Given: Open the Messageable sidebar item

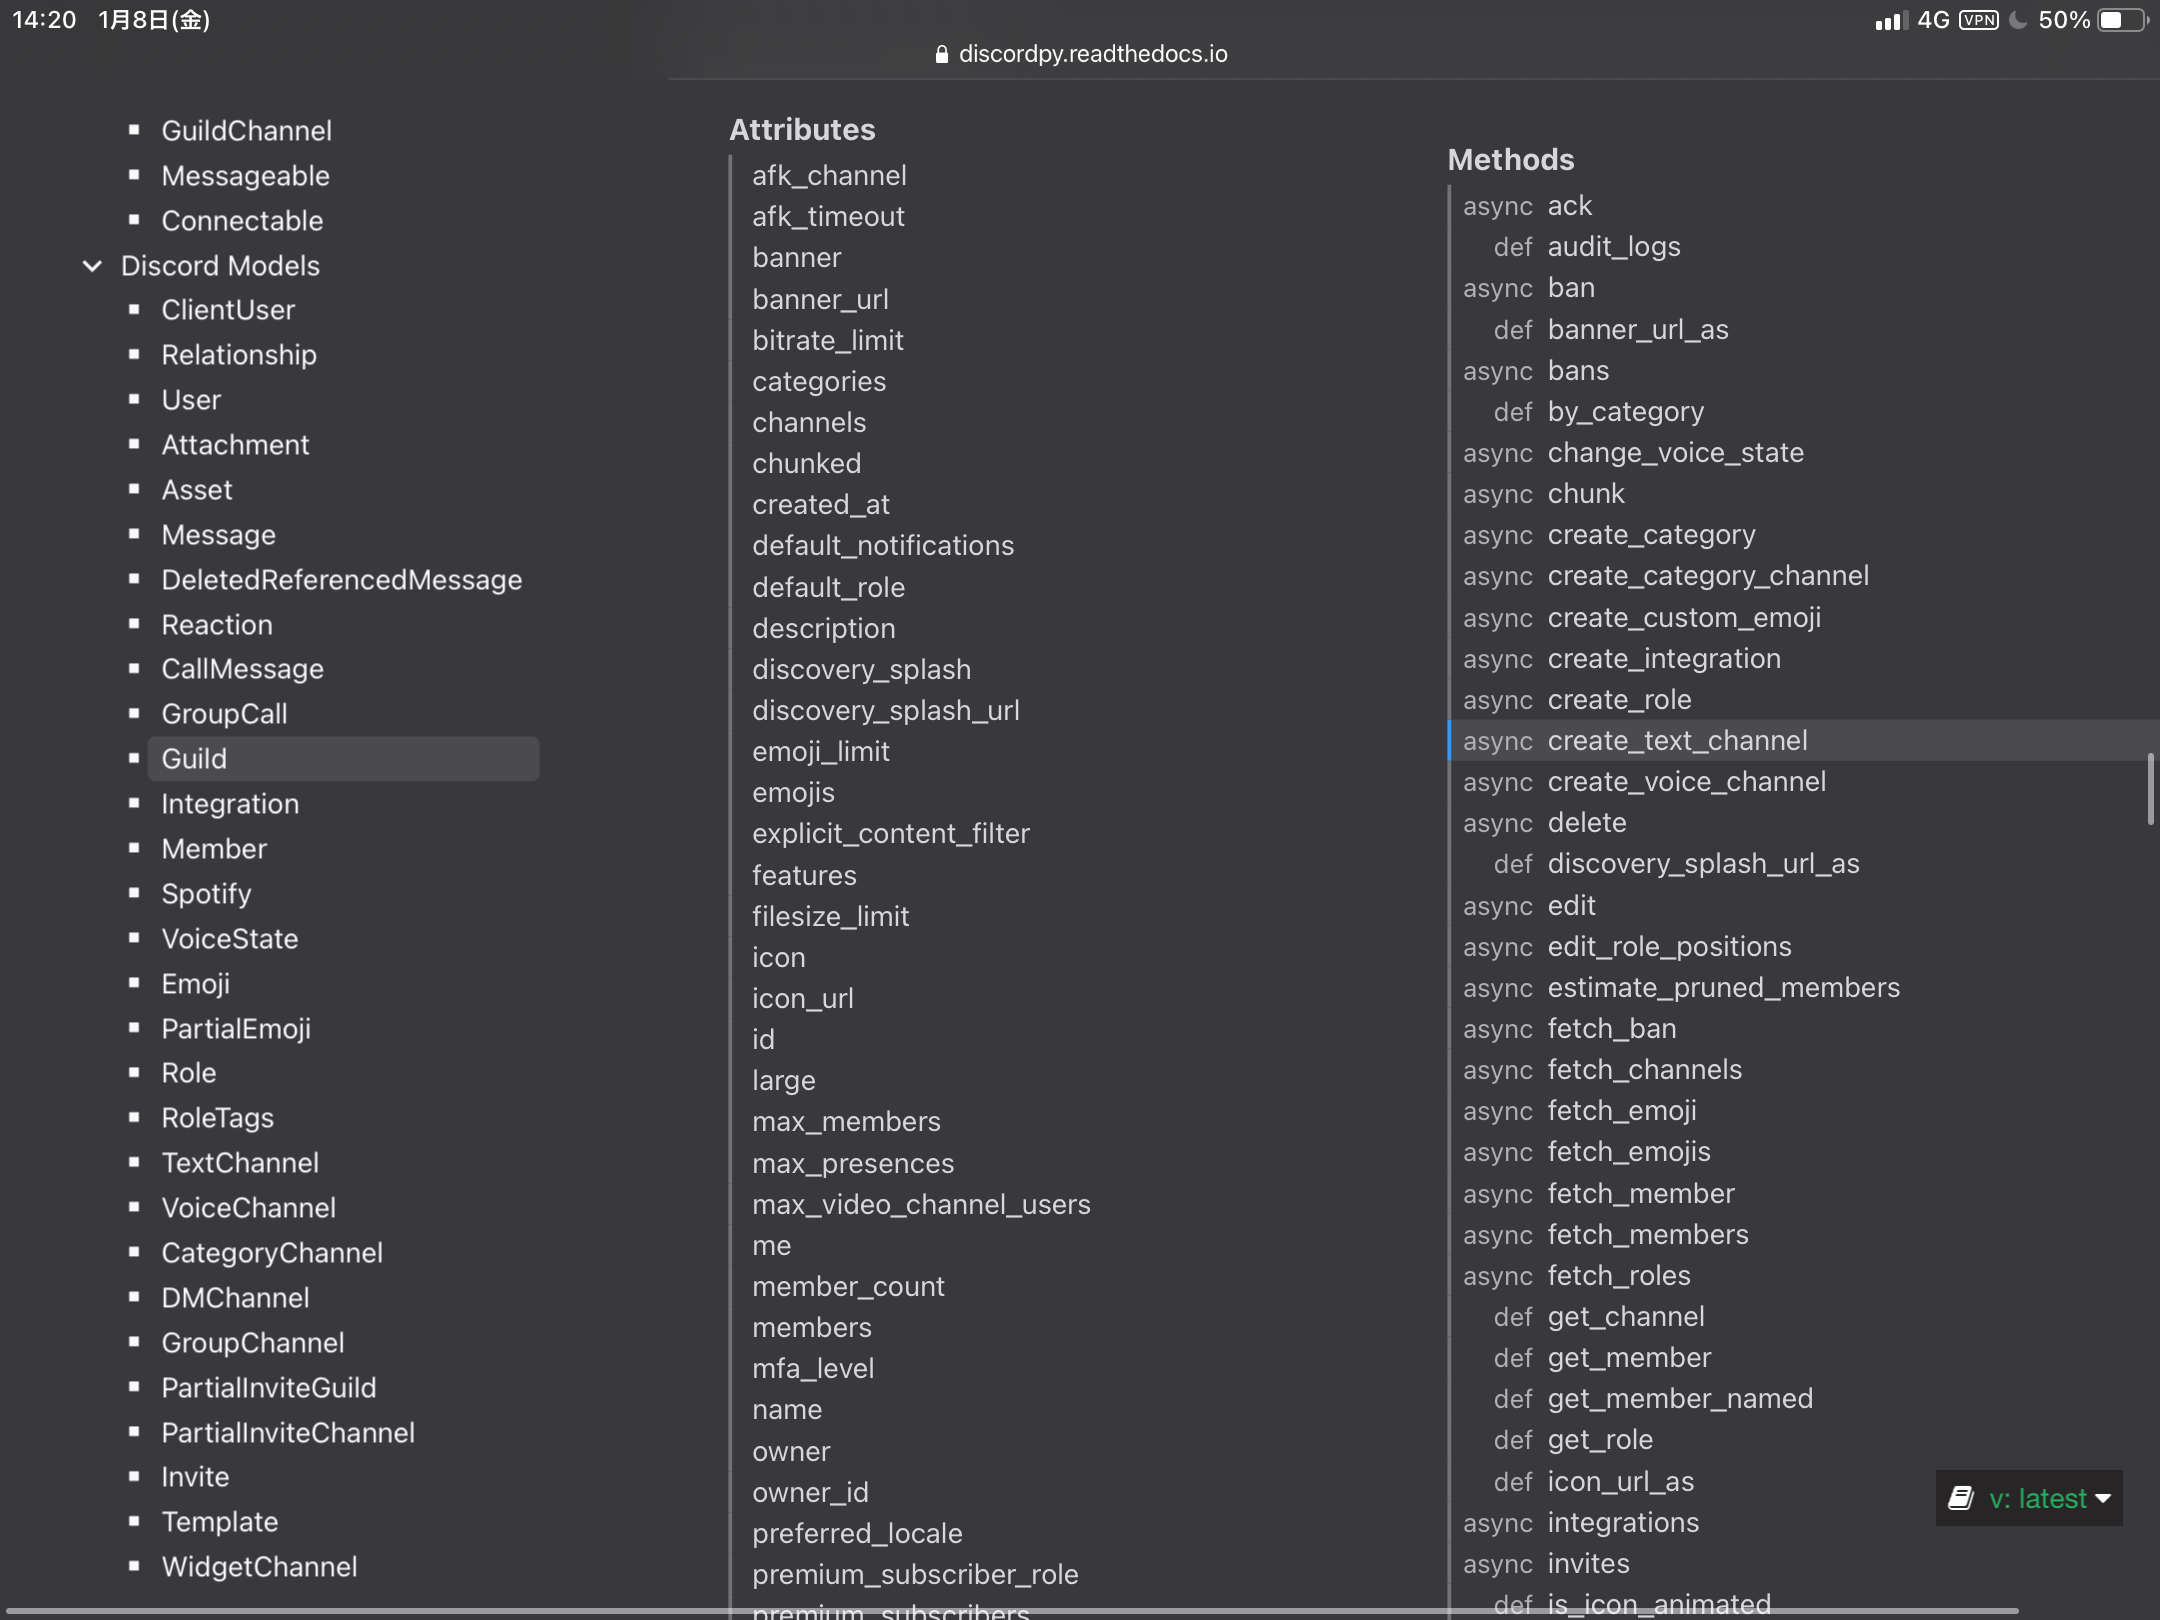Looking at the screenshot, I should [x=245, y=176].
